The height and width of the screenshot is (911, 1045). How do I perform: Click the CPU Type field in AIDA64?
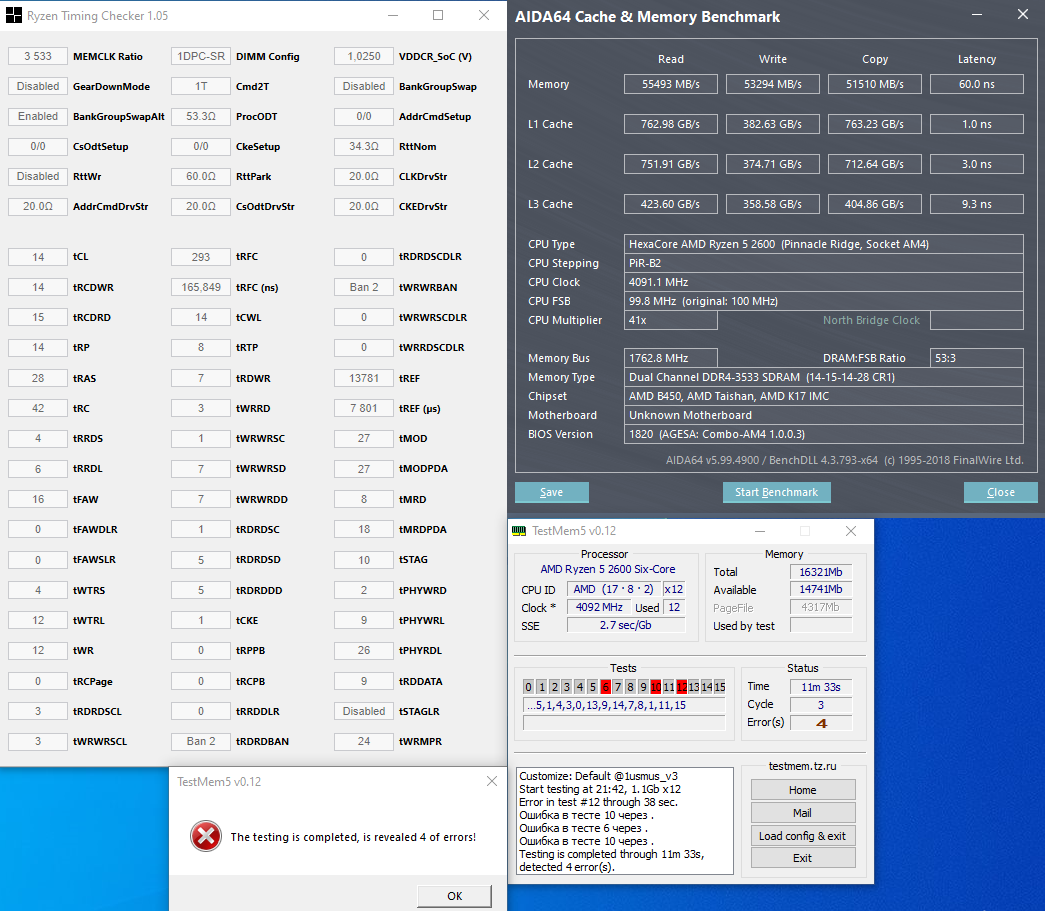824,244
